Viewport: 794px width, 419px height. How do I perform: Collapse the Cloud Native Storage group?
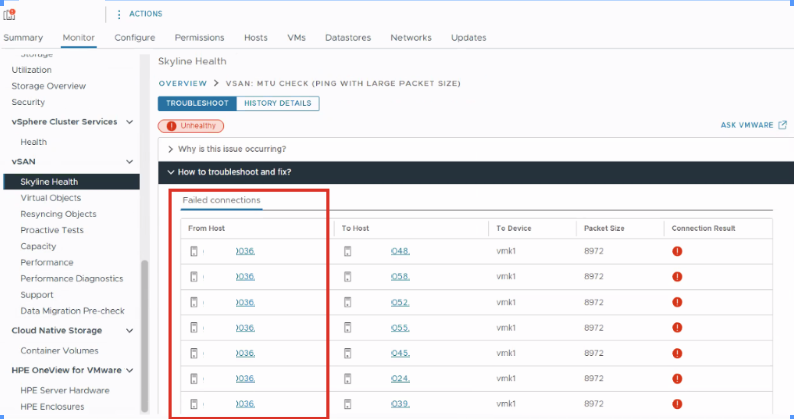[x=129, y=331]
